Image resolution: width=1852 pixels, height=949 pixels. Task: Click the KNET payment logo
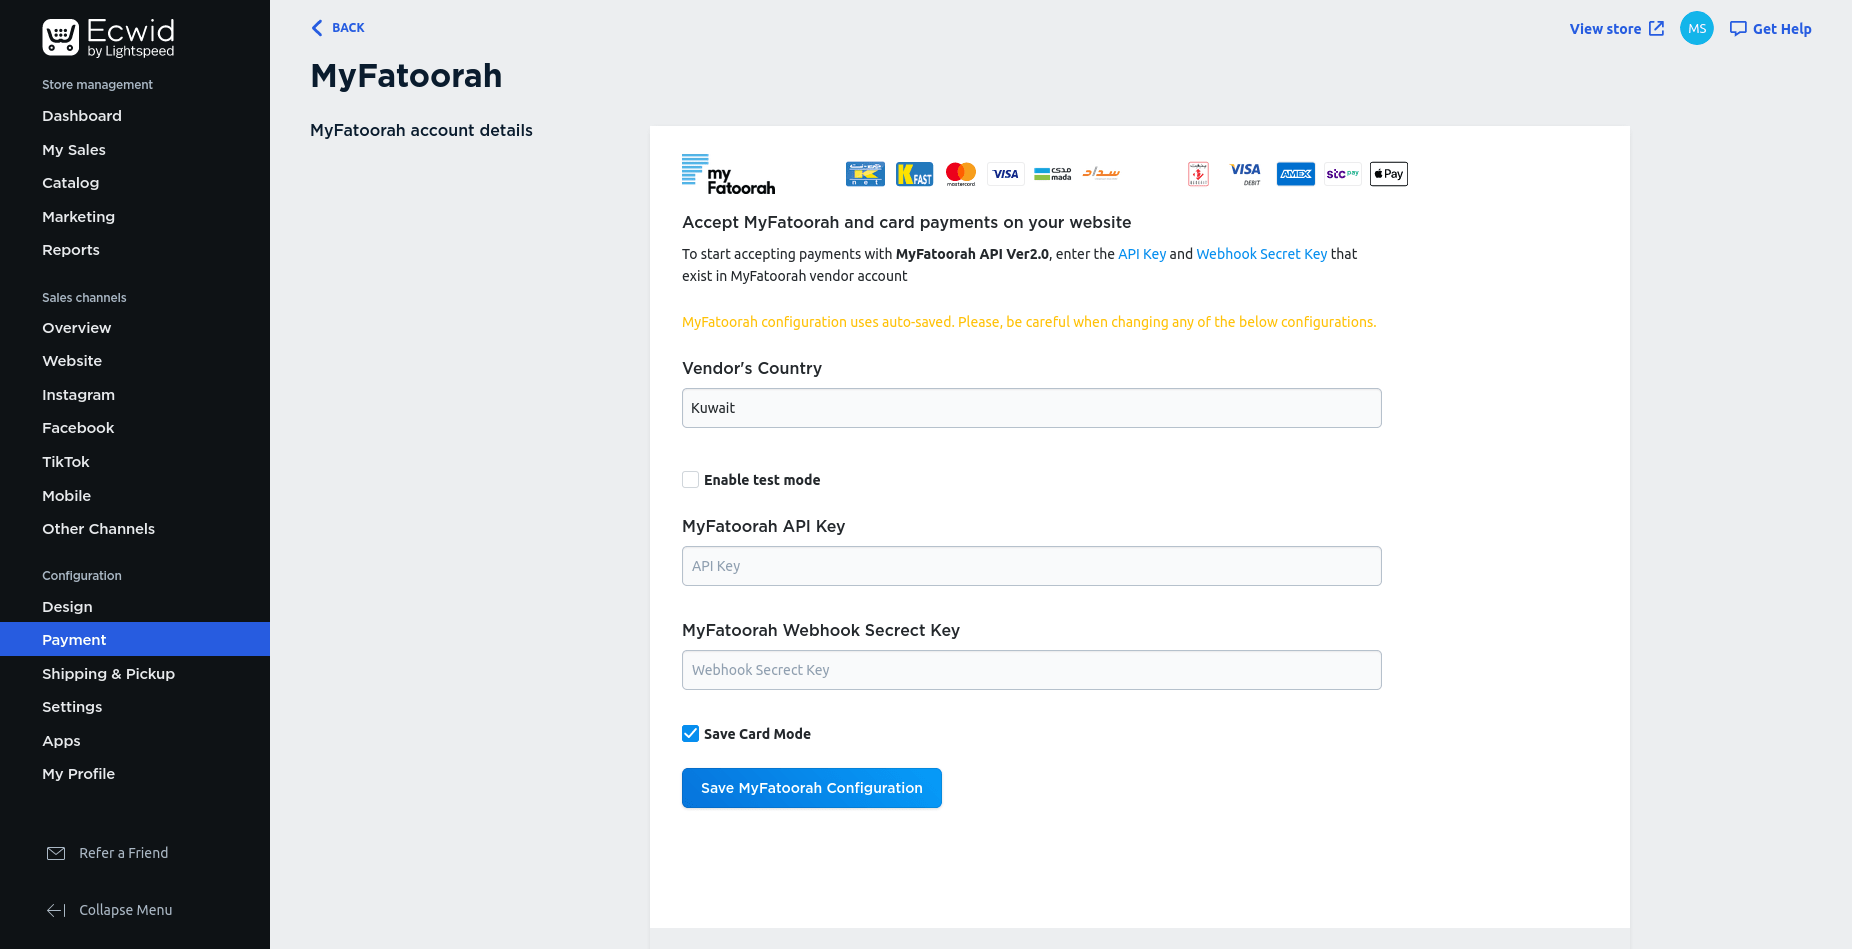[865, 174]
